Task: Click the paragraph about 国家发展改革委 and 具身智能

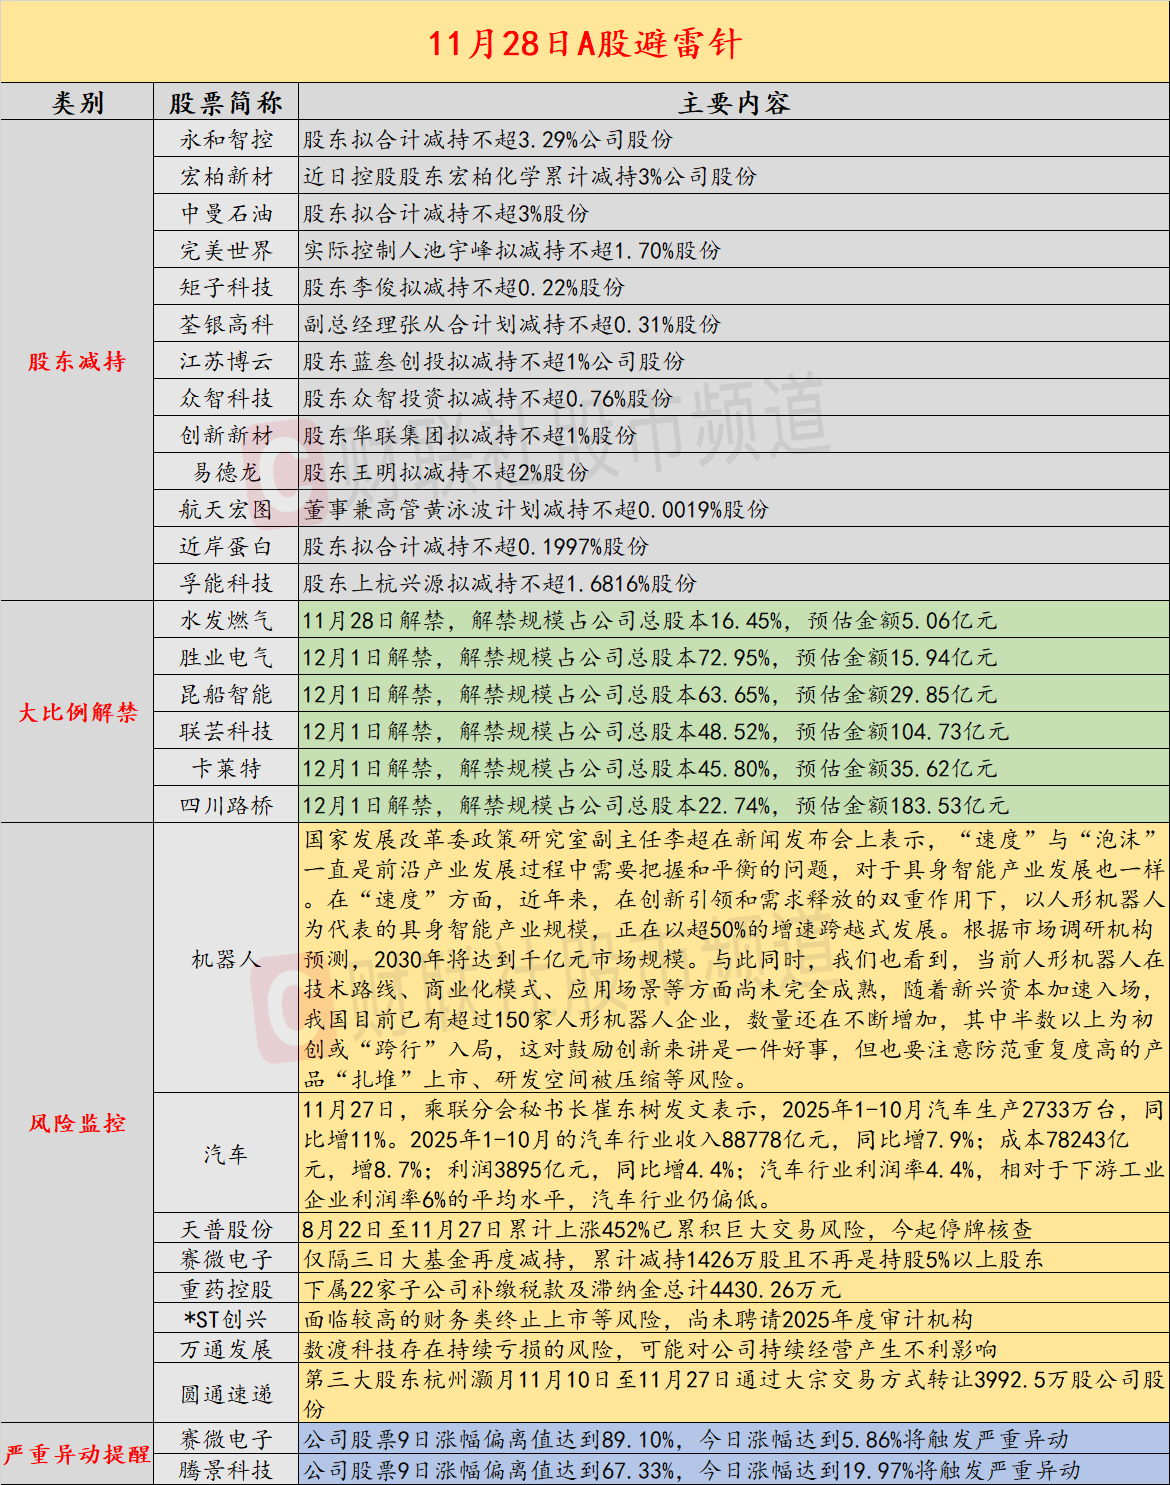Action: click(x=734, y=960)
